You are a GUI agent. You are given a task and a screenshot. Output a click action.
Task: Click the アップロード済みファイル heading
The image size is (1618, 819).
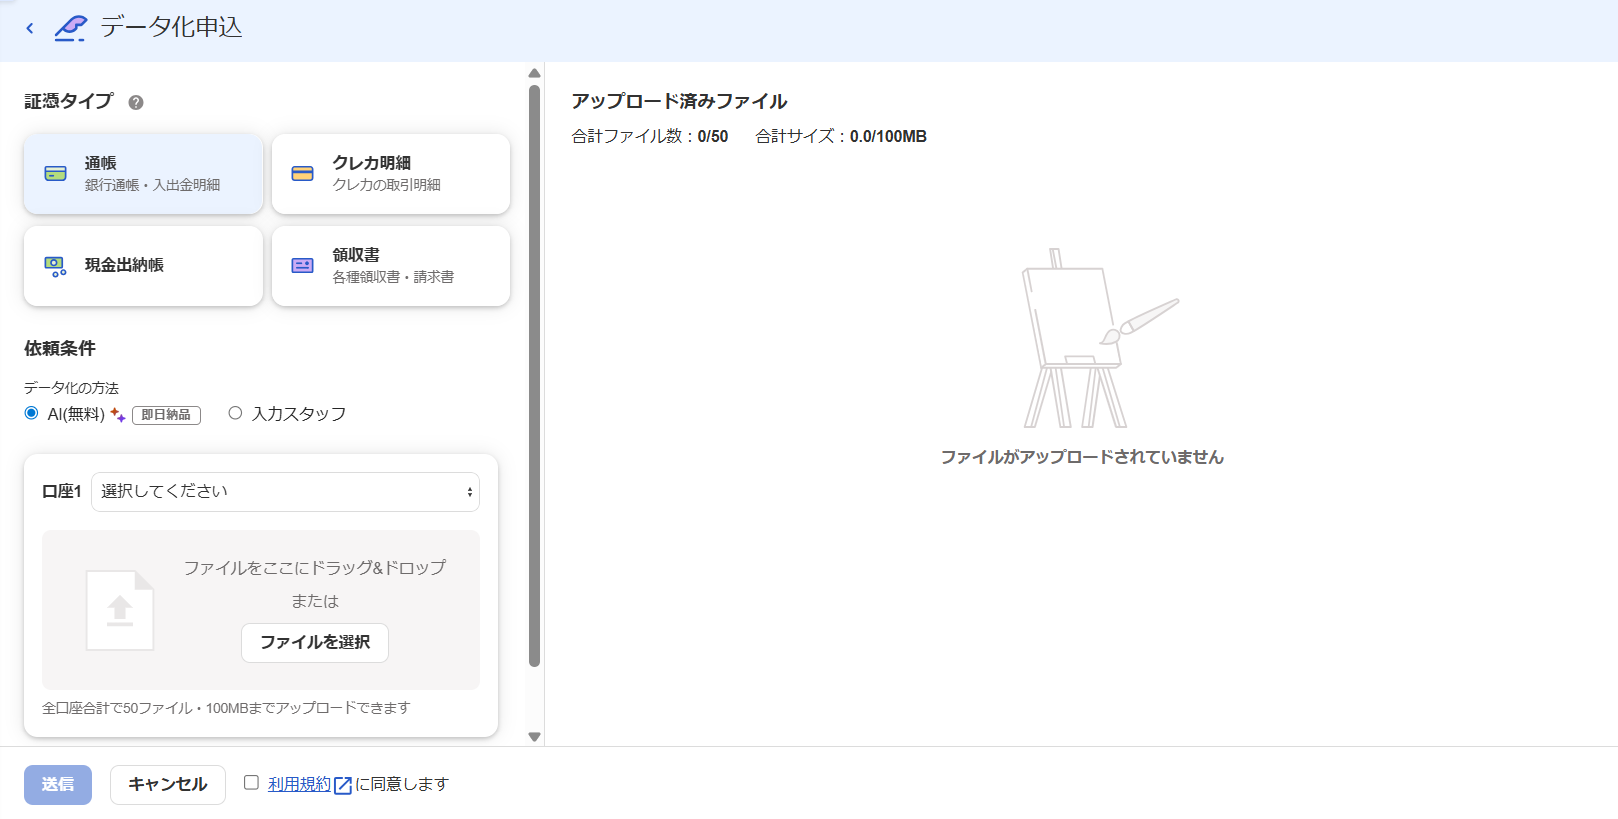[x=679, y=102]
